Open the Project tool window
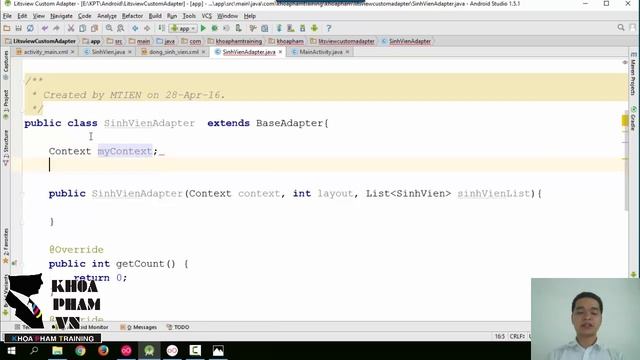The width and height of the screenshot is (640, 360). point(6,104)
